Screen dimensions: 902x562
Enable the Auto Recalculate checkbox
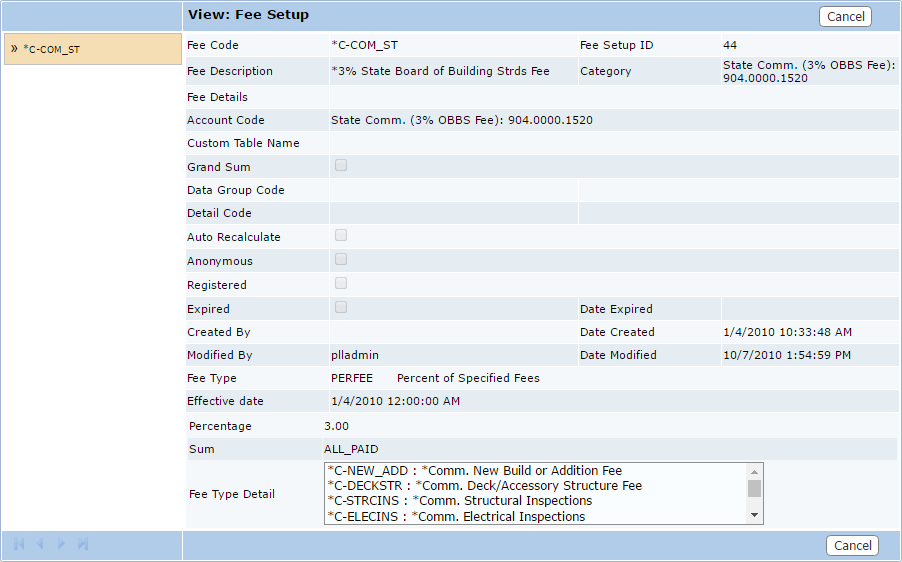(341, 236)
